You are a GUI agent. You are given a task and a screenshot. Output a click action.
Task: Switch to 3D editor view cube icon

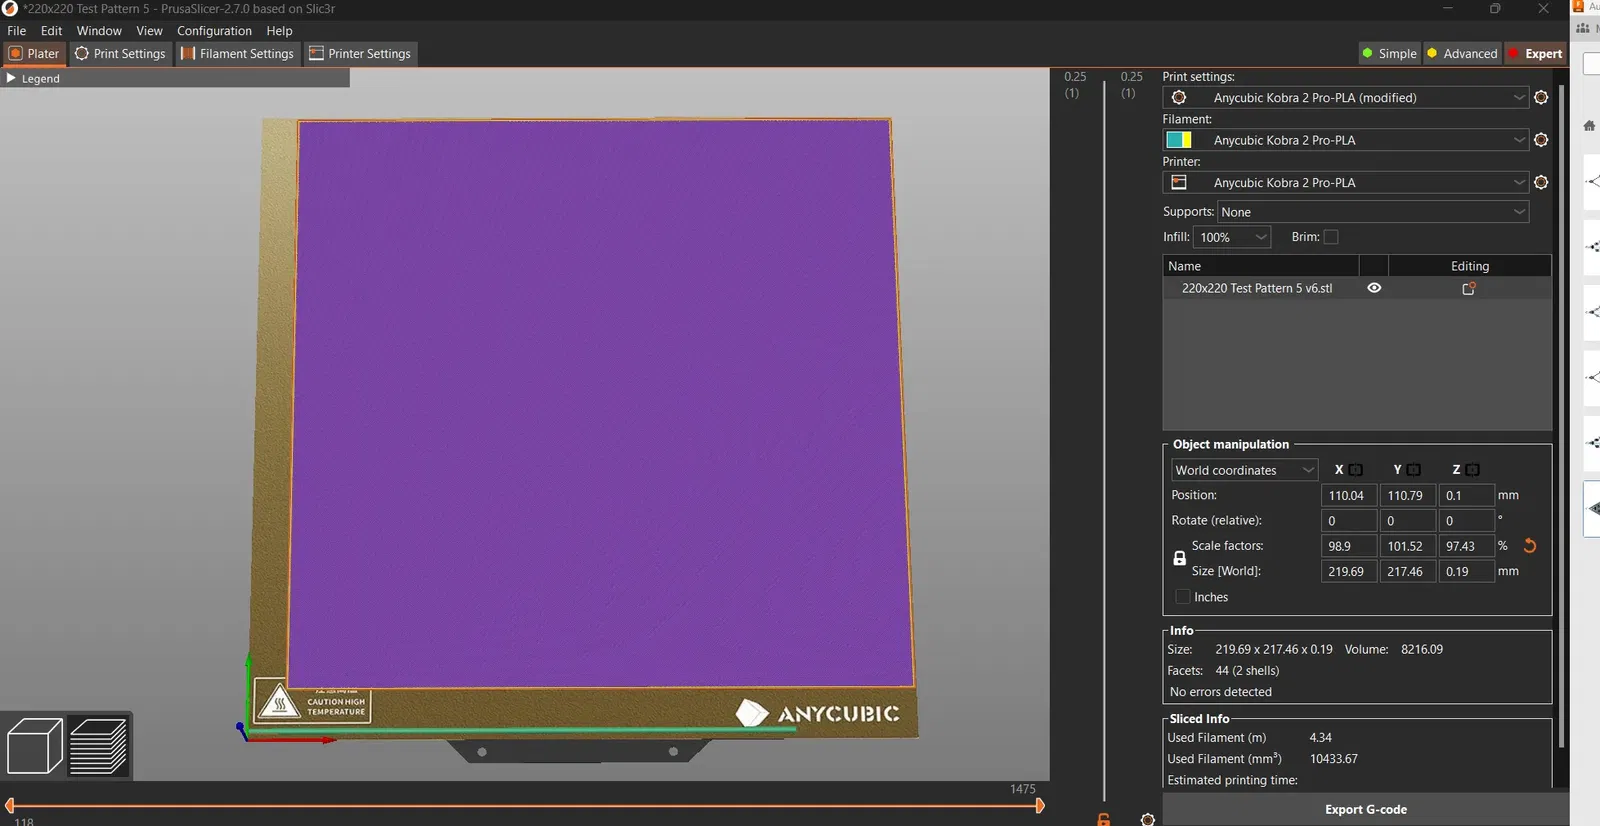click(x=35, y=746)
